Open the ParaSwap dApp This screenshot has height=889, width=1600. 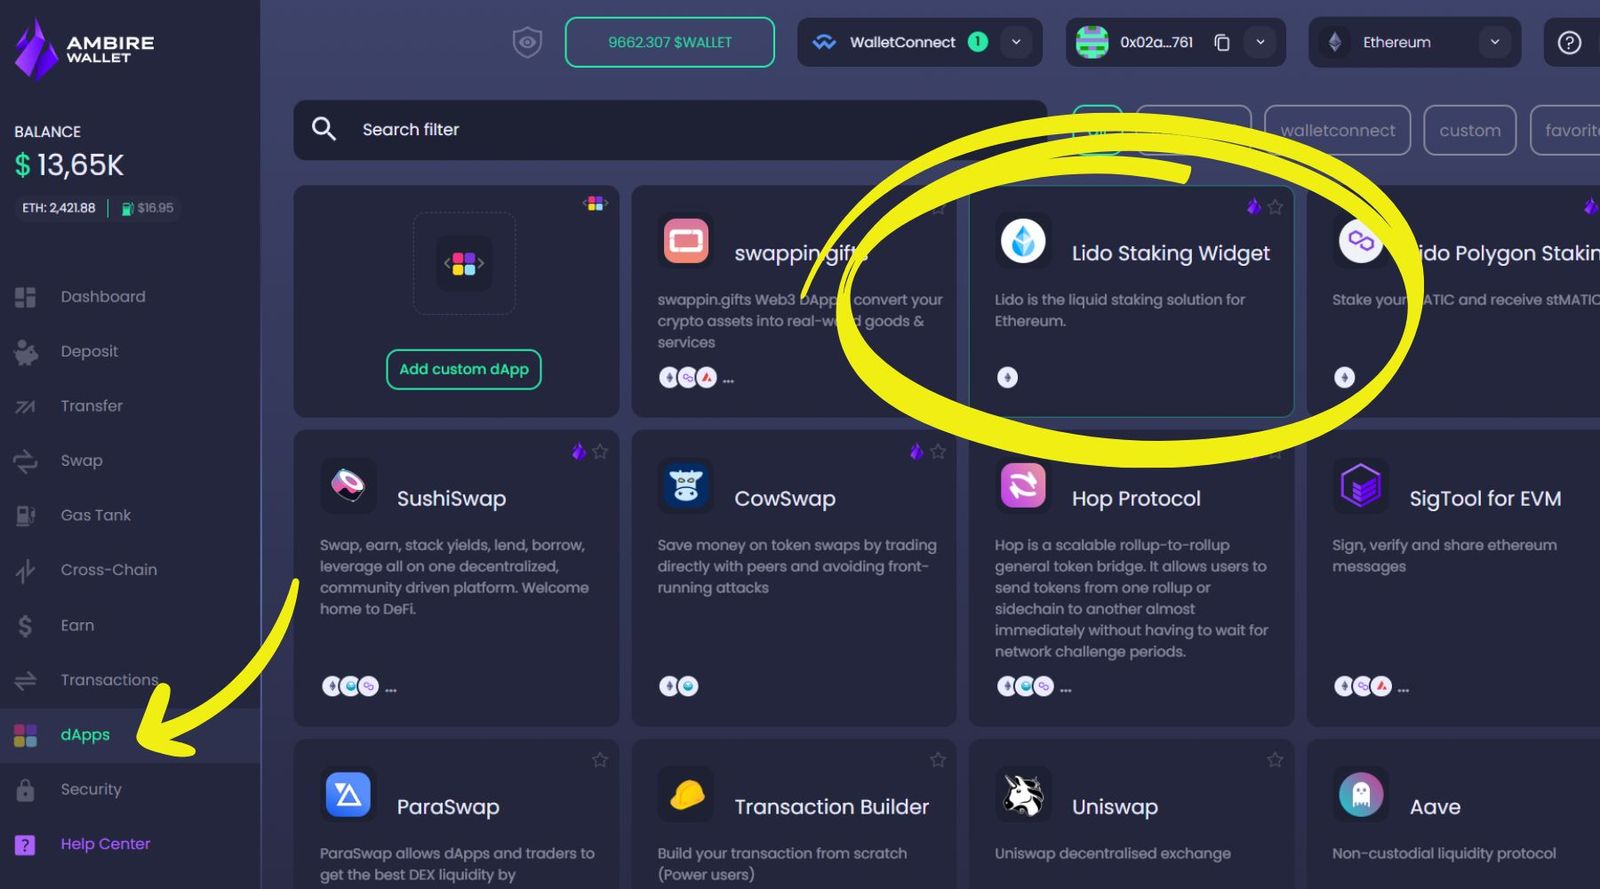click(456, 814)
